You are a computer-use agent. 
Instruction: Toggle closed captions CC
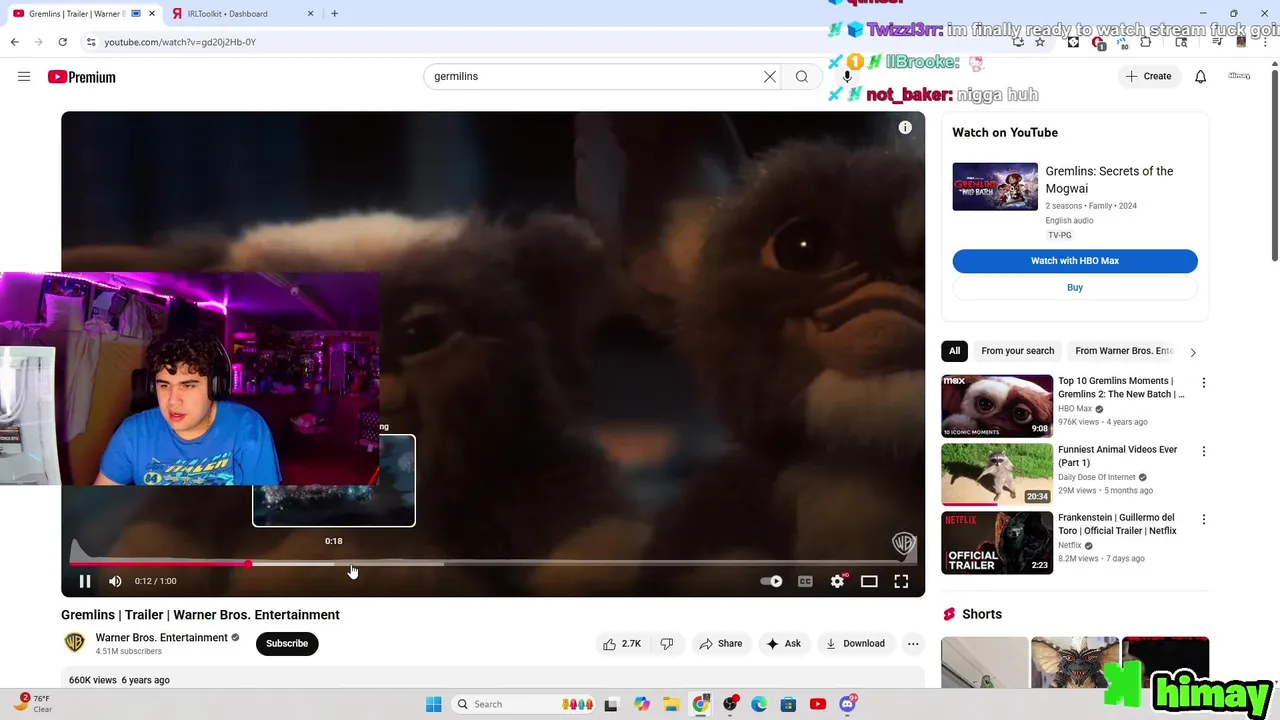[805, 581]
